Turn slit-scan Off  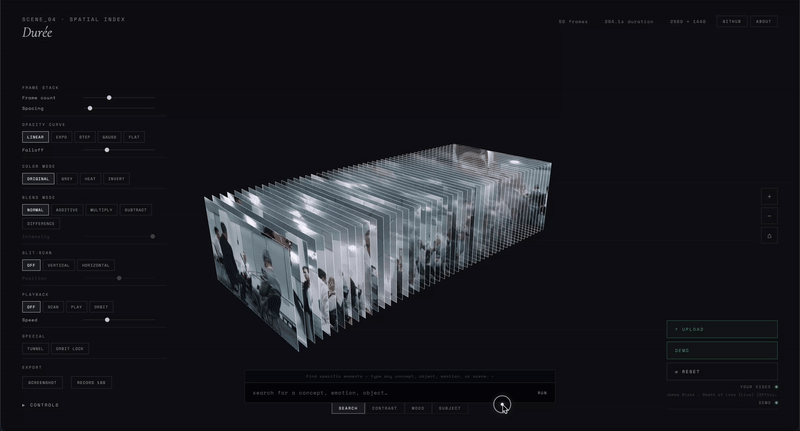[x=31, y=265]
